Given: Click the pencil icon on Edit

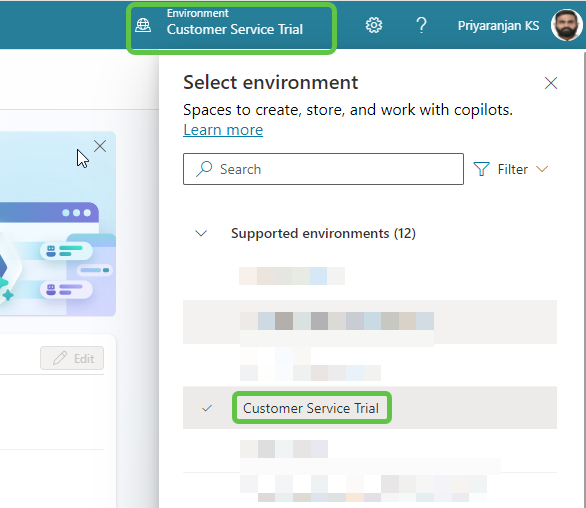Looking at the screenshot, I should [60, 358].
